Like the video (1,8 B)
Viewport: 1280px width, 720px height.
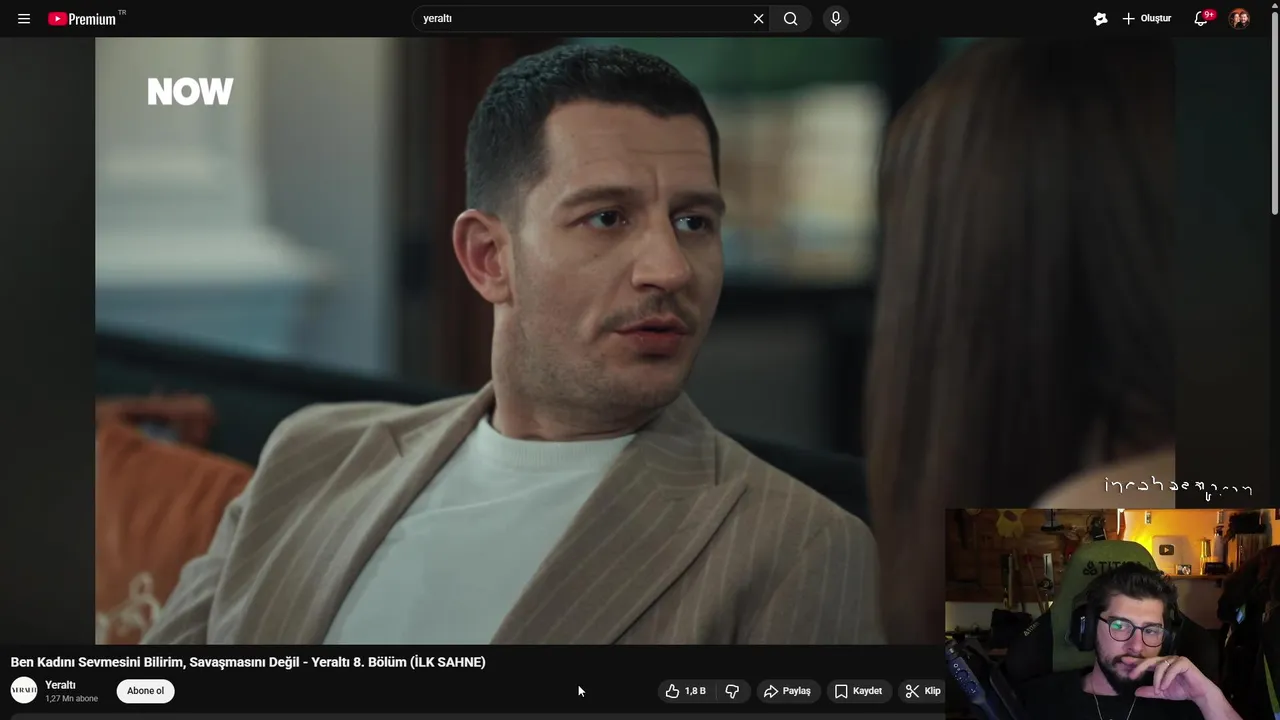coord(686,691)
